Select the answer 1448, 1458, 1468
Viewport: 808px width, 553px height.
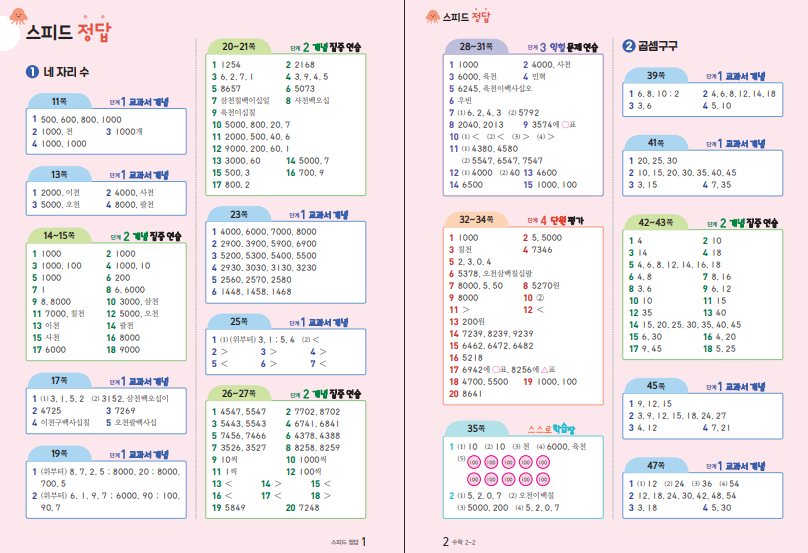coord(256,292)
